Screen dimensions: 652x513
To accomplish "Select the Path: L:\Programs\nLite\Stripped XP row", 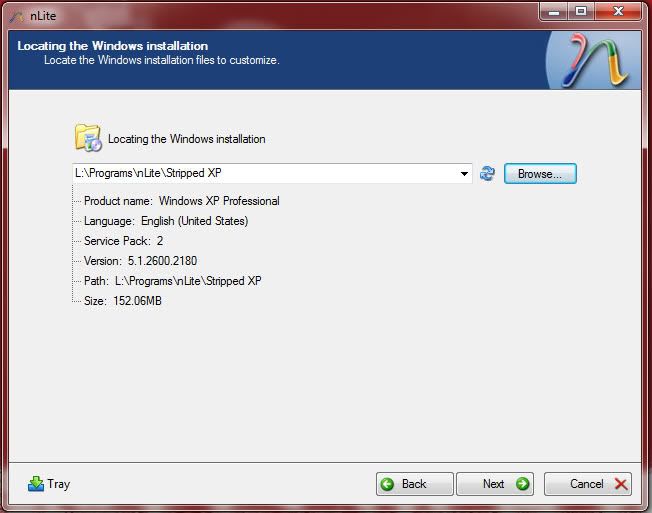I will click(x=173, y=281).
